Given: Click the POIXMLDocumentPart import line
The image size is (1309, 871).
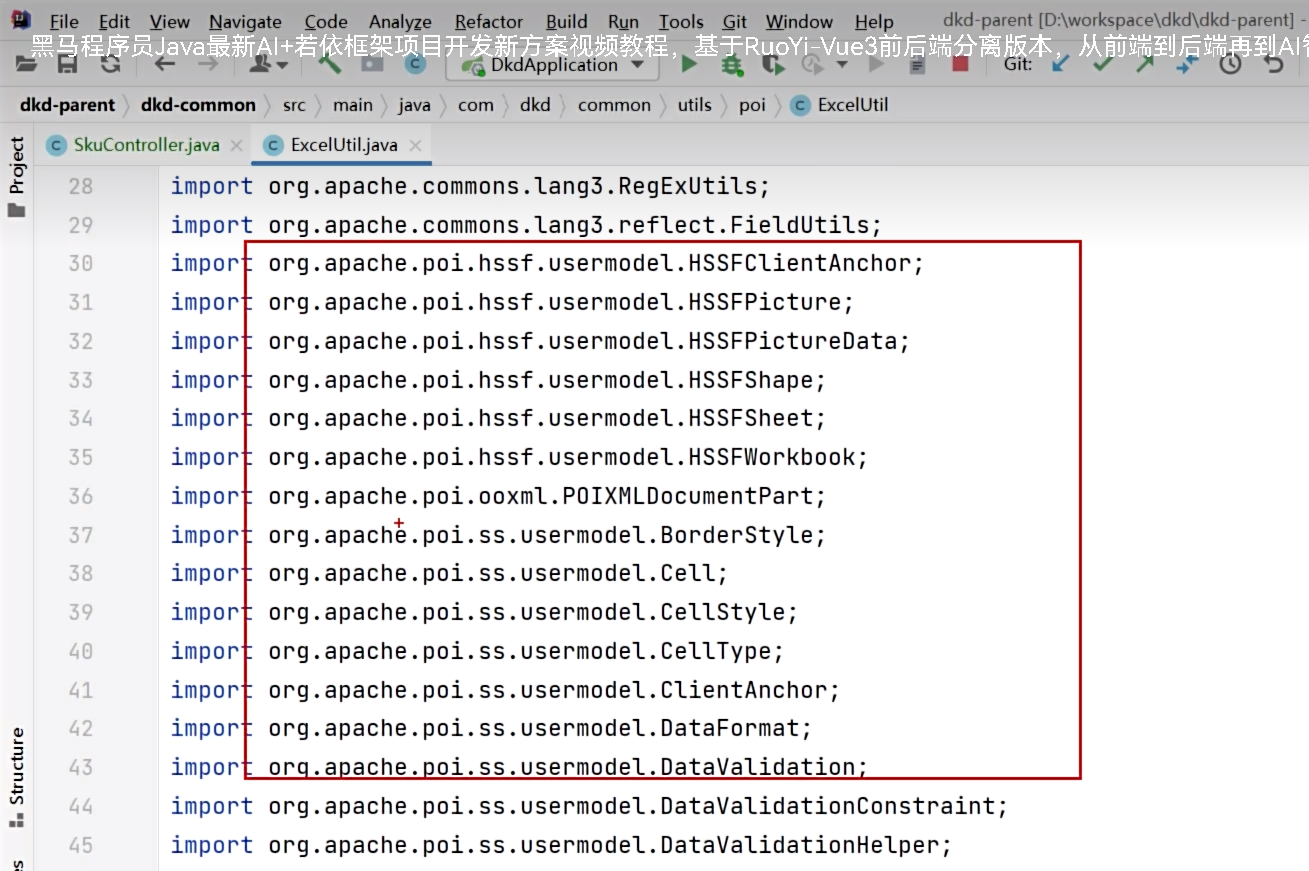Looking at the screenshot, I should 499,496.
